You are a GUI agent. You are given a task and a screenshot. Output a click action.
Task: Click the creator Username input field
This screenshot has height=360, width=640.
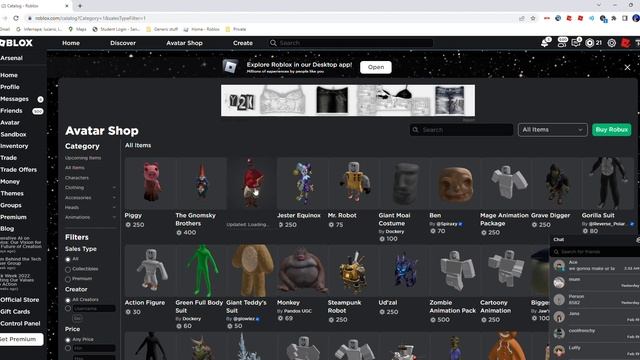tap(94, 309)
